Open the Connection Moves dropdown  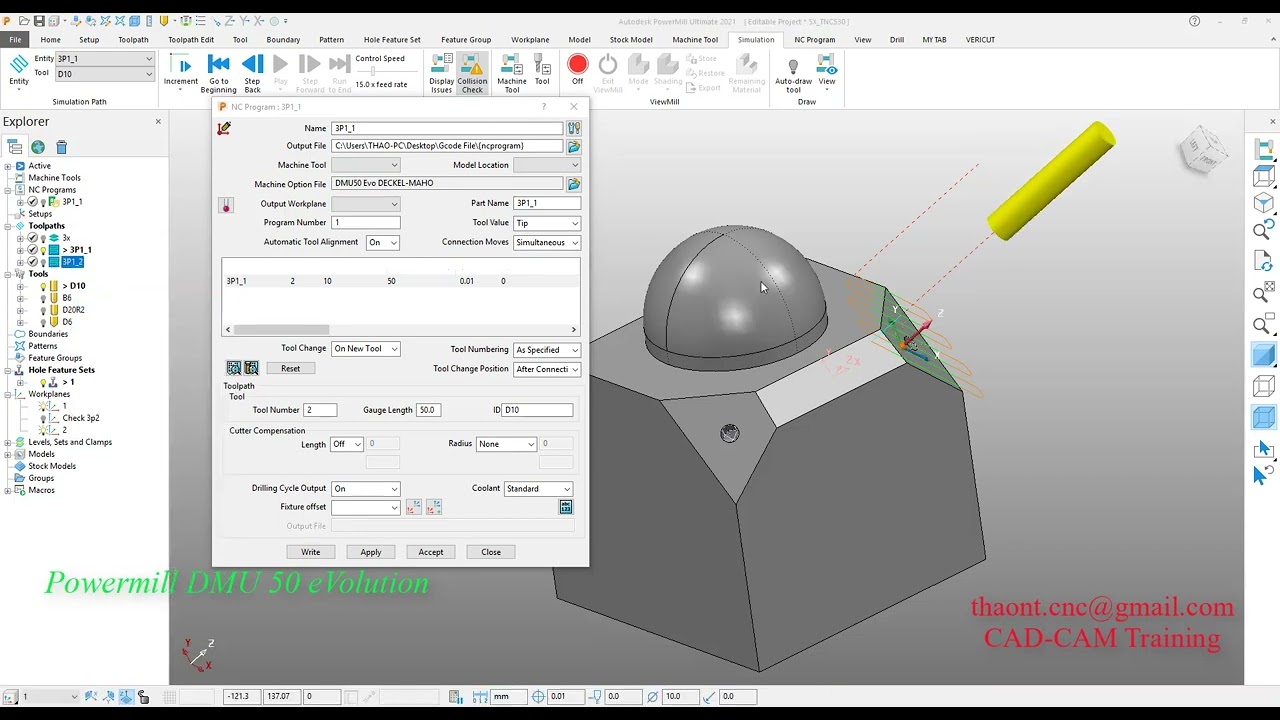pos(547,242)
